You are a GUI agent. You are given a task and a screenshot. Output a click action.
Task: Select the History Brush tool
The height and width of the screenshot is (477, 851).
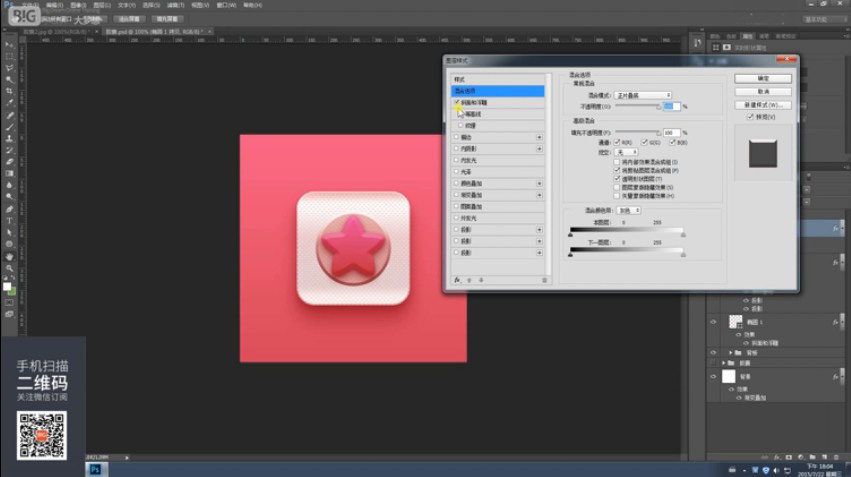coord(9,150)
